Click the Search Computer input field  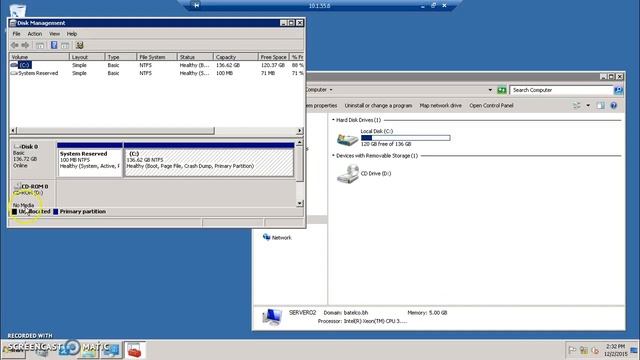[562, 90]
